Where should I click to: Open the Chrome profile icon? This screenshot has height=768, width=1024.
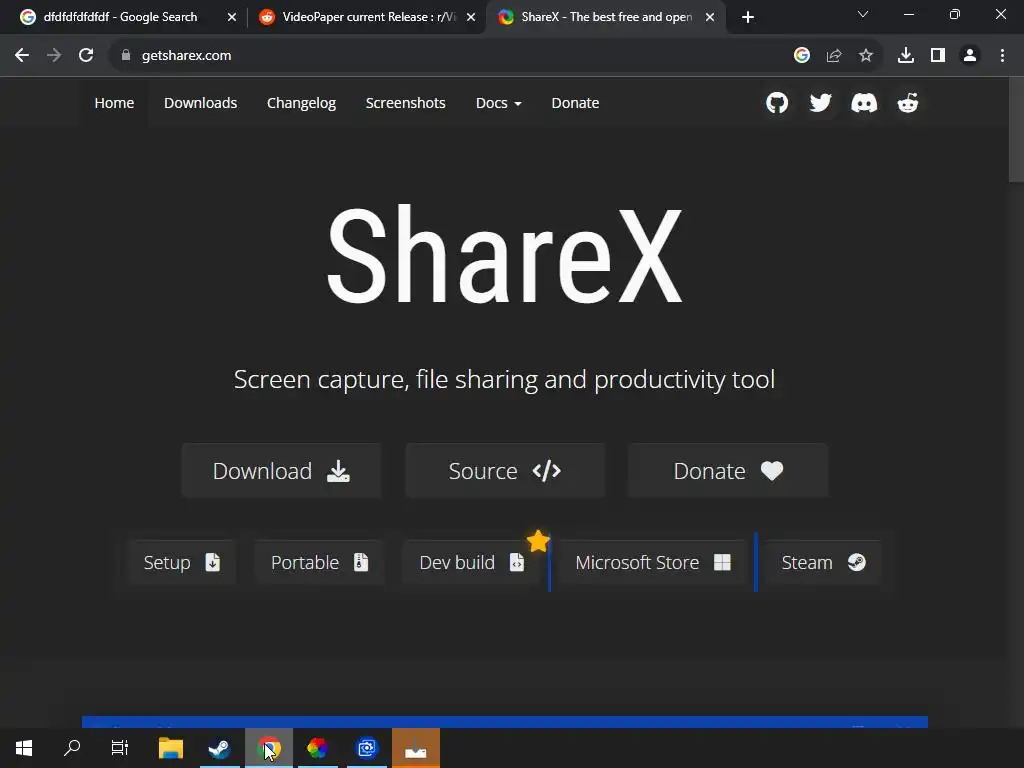click(970, 56)
